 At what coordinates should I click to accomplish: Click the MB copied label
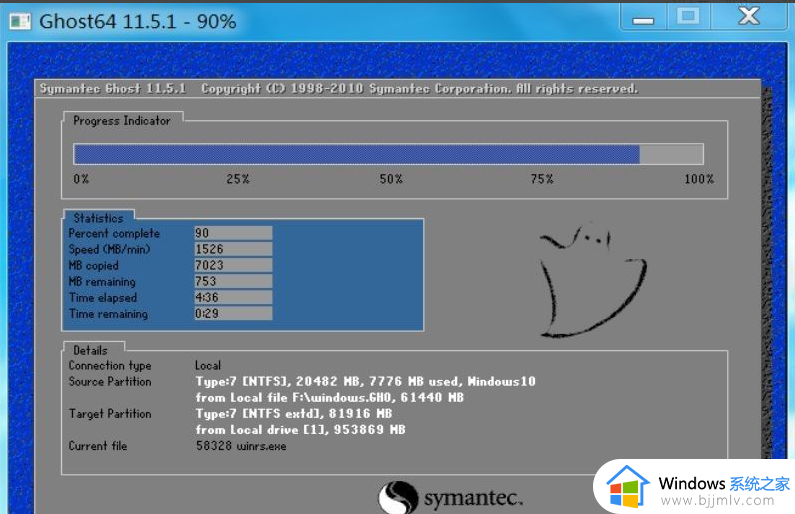point(93,266)
